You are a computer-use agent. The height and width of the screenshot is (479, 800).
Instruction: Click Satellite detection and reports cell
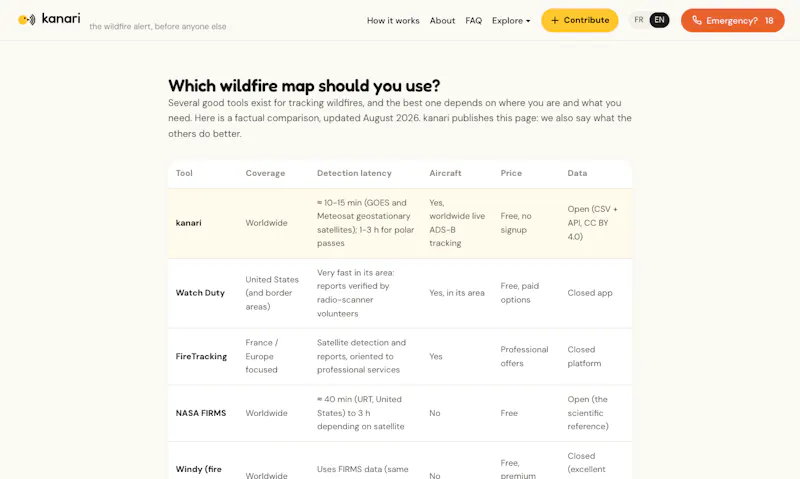(x=361, y=356)
